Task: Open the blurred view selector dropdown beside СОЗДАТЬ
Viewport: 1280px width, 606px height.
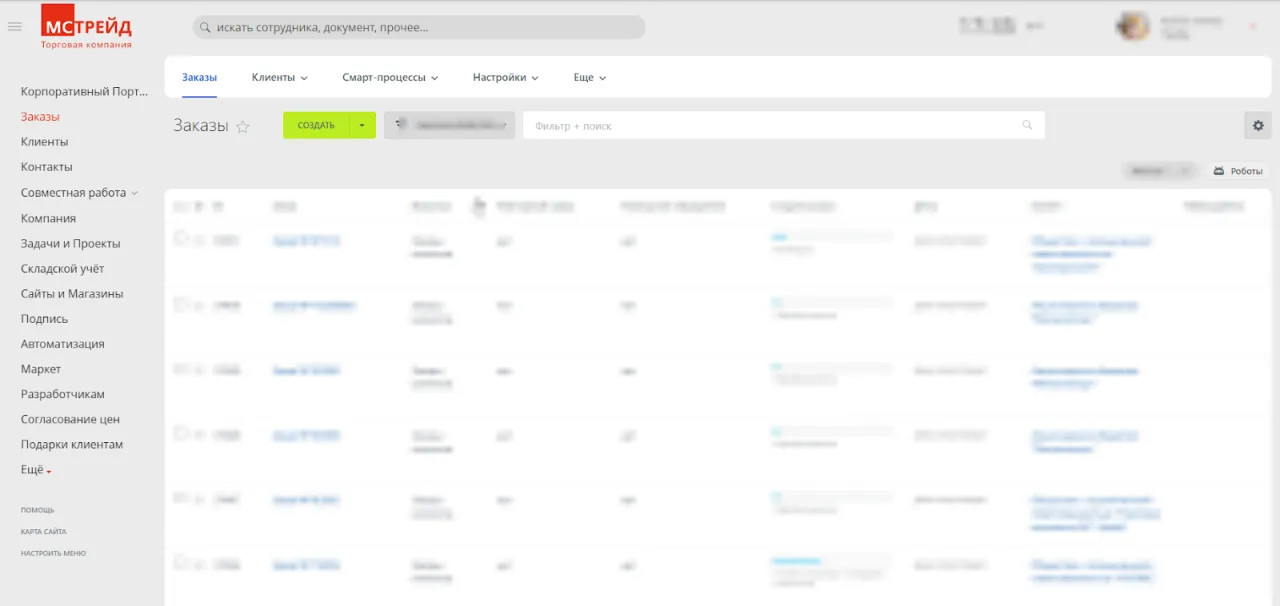Action: point(449,125)
